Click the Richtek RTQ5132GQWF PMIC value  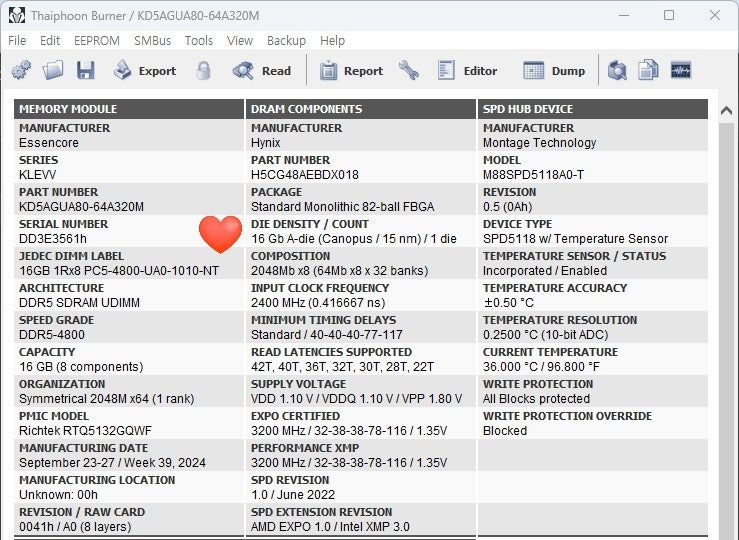pyautogui.click(x=85, y=431)
